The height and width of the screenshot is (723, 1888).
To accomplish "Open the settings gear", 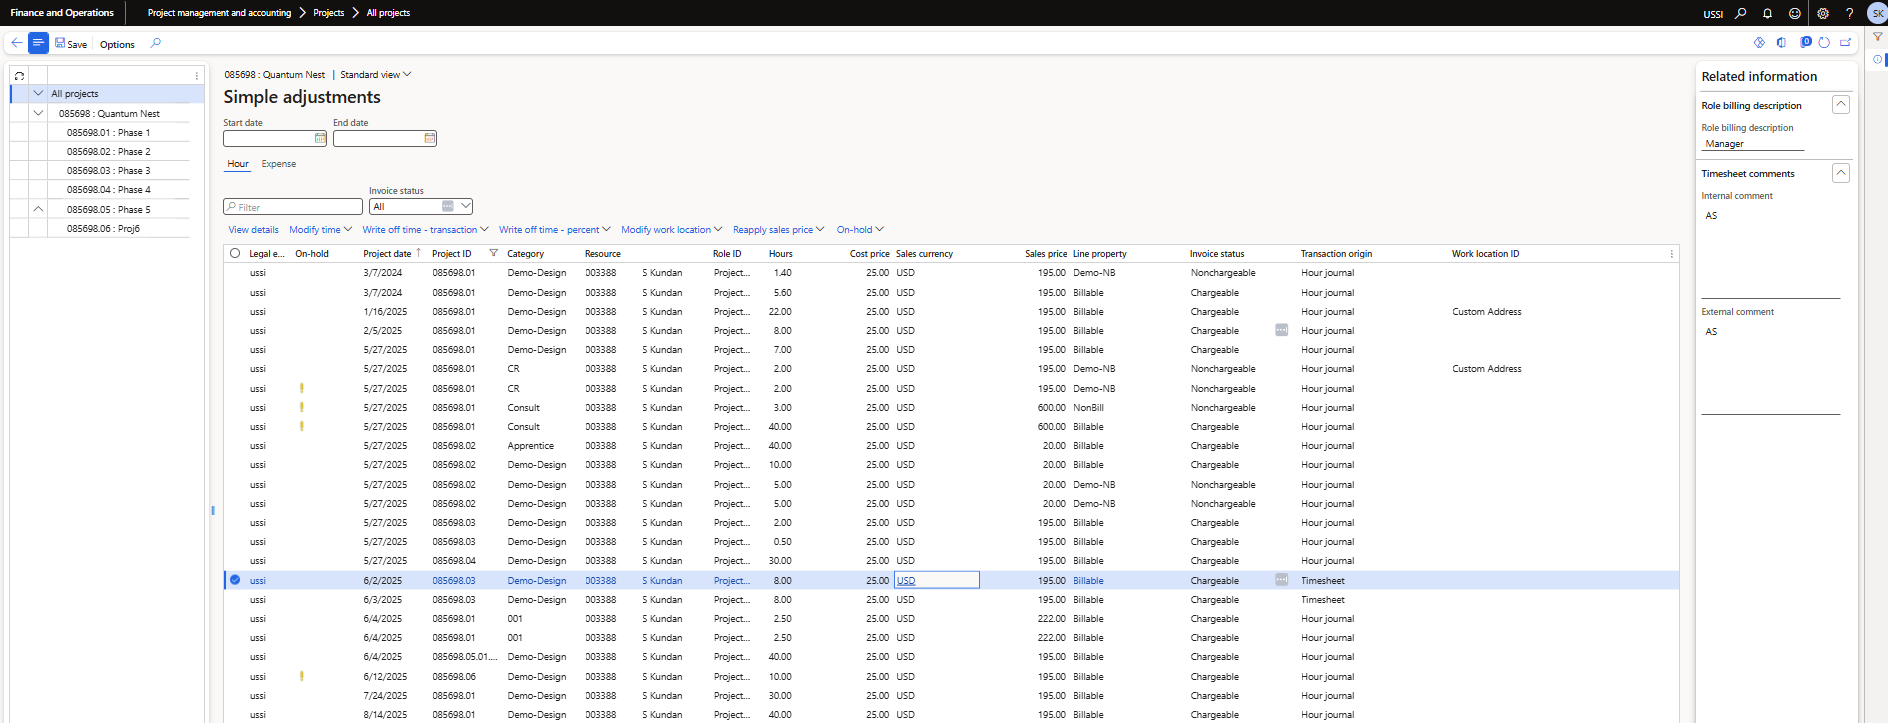I will point(1823,13).
